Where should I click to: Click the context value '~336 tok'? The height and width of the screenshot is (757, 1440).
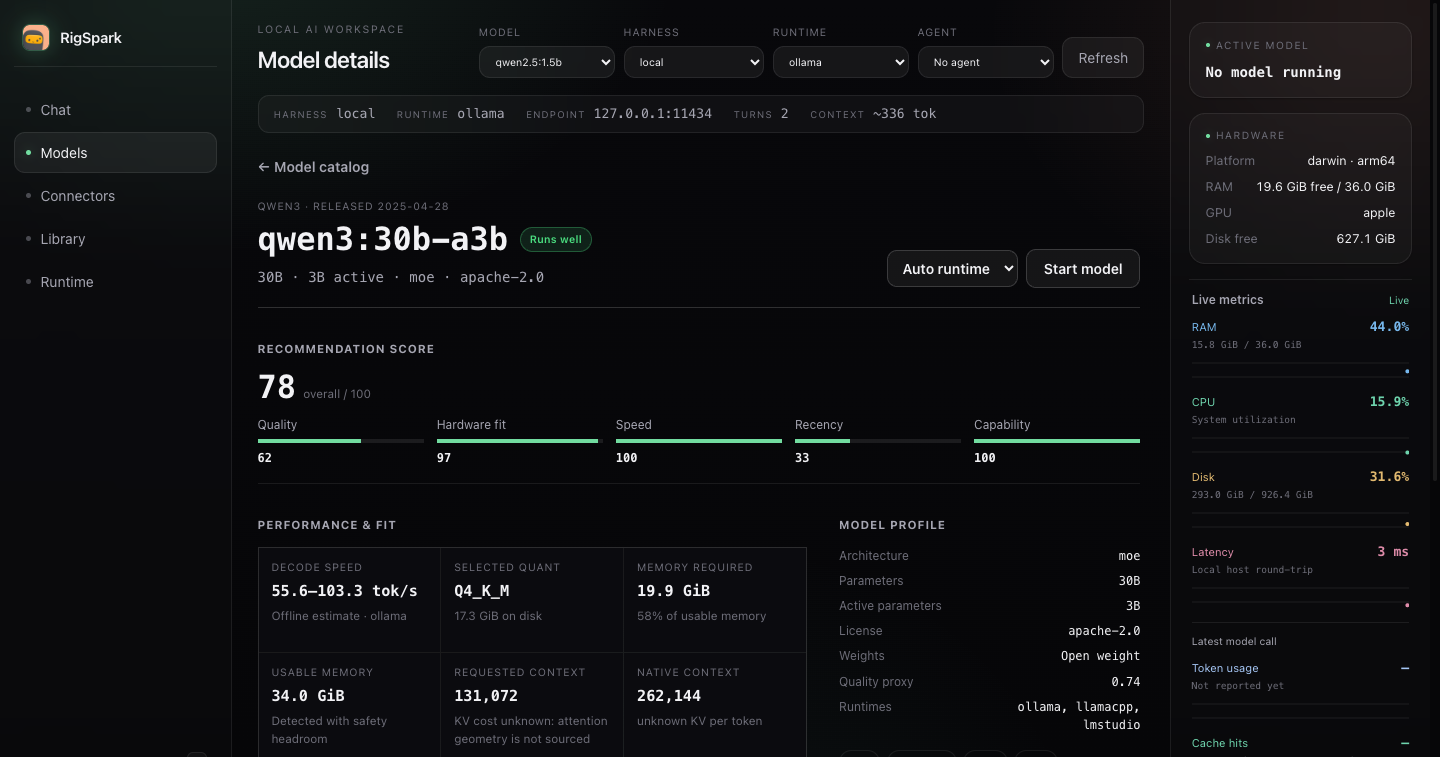[x=905, y=114]
